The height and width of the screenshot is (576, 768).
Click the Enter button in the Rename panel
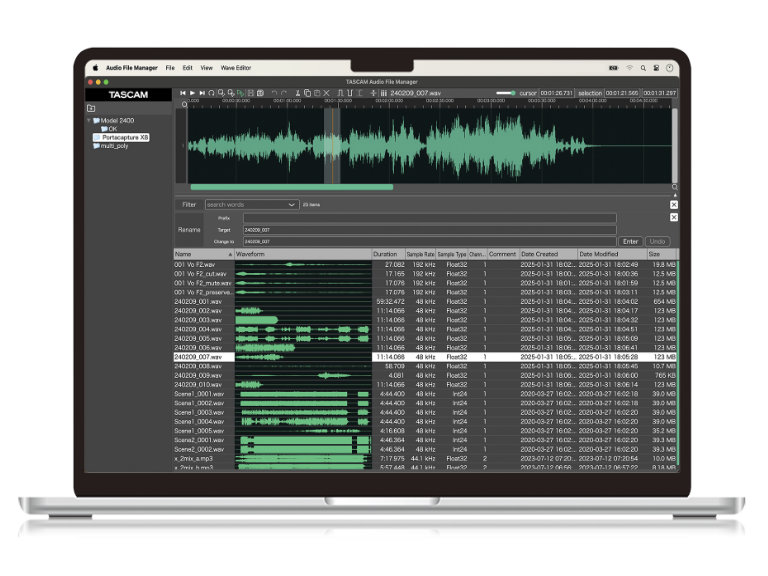[630, 241]
